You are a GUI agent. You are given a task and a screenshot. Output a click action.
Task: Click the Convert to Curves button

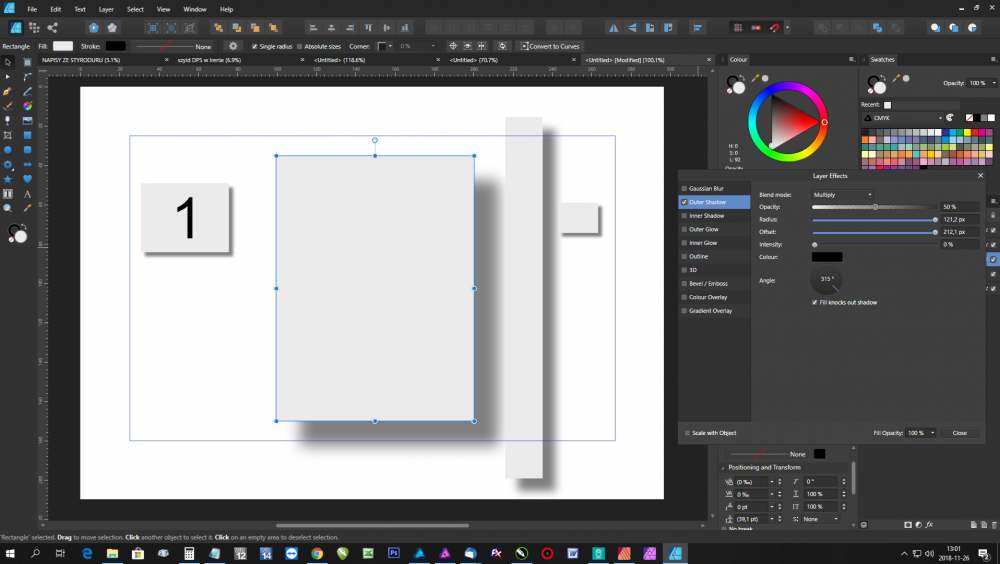[x=548, y=46]
